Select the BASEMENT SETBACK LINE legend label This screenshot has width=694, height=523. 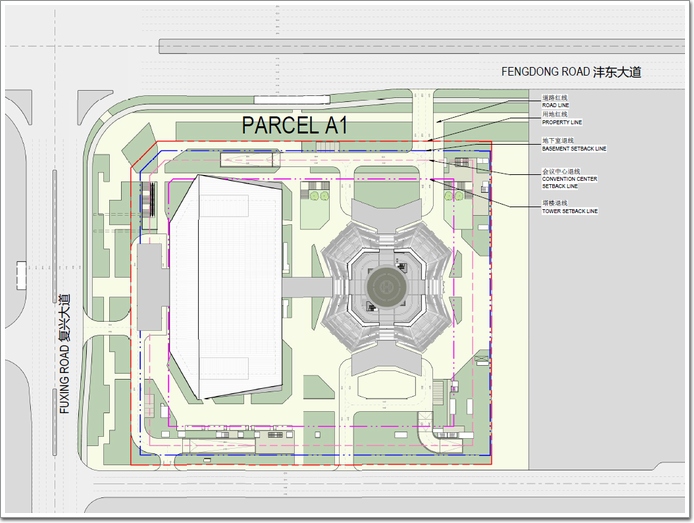point(573,148)
